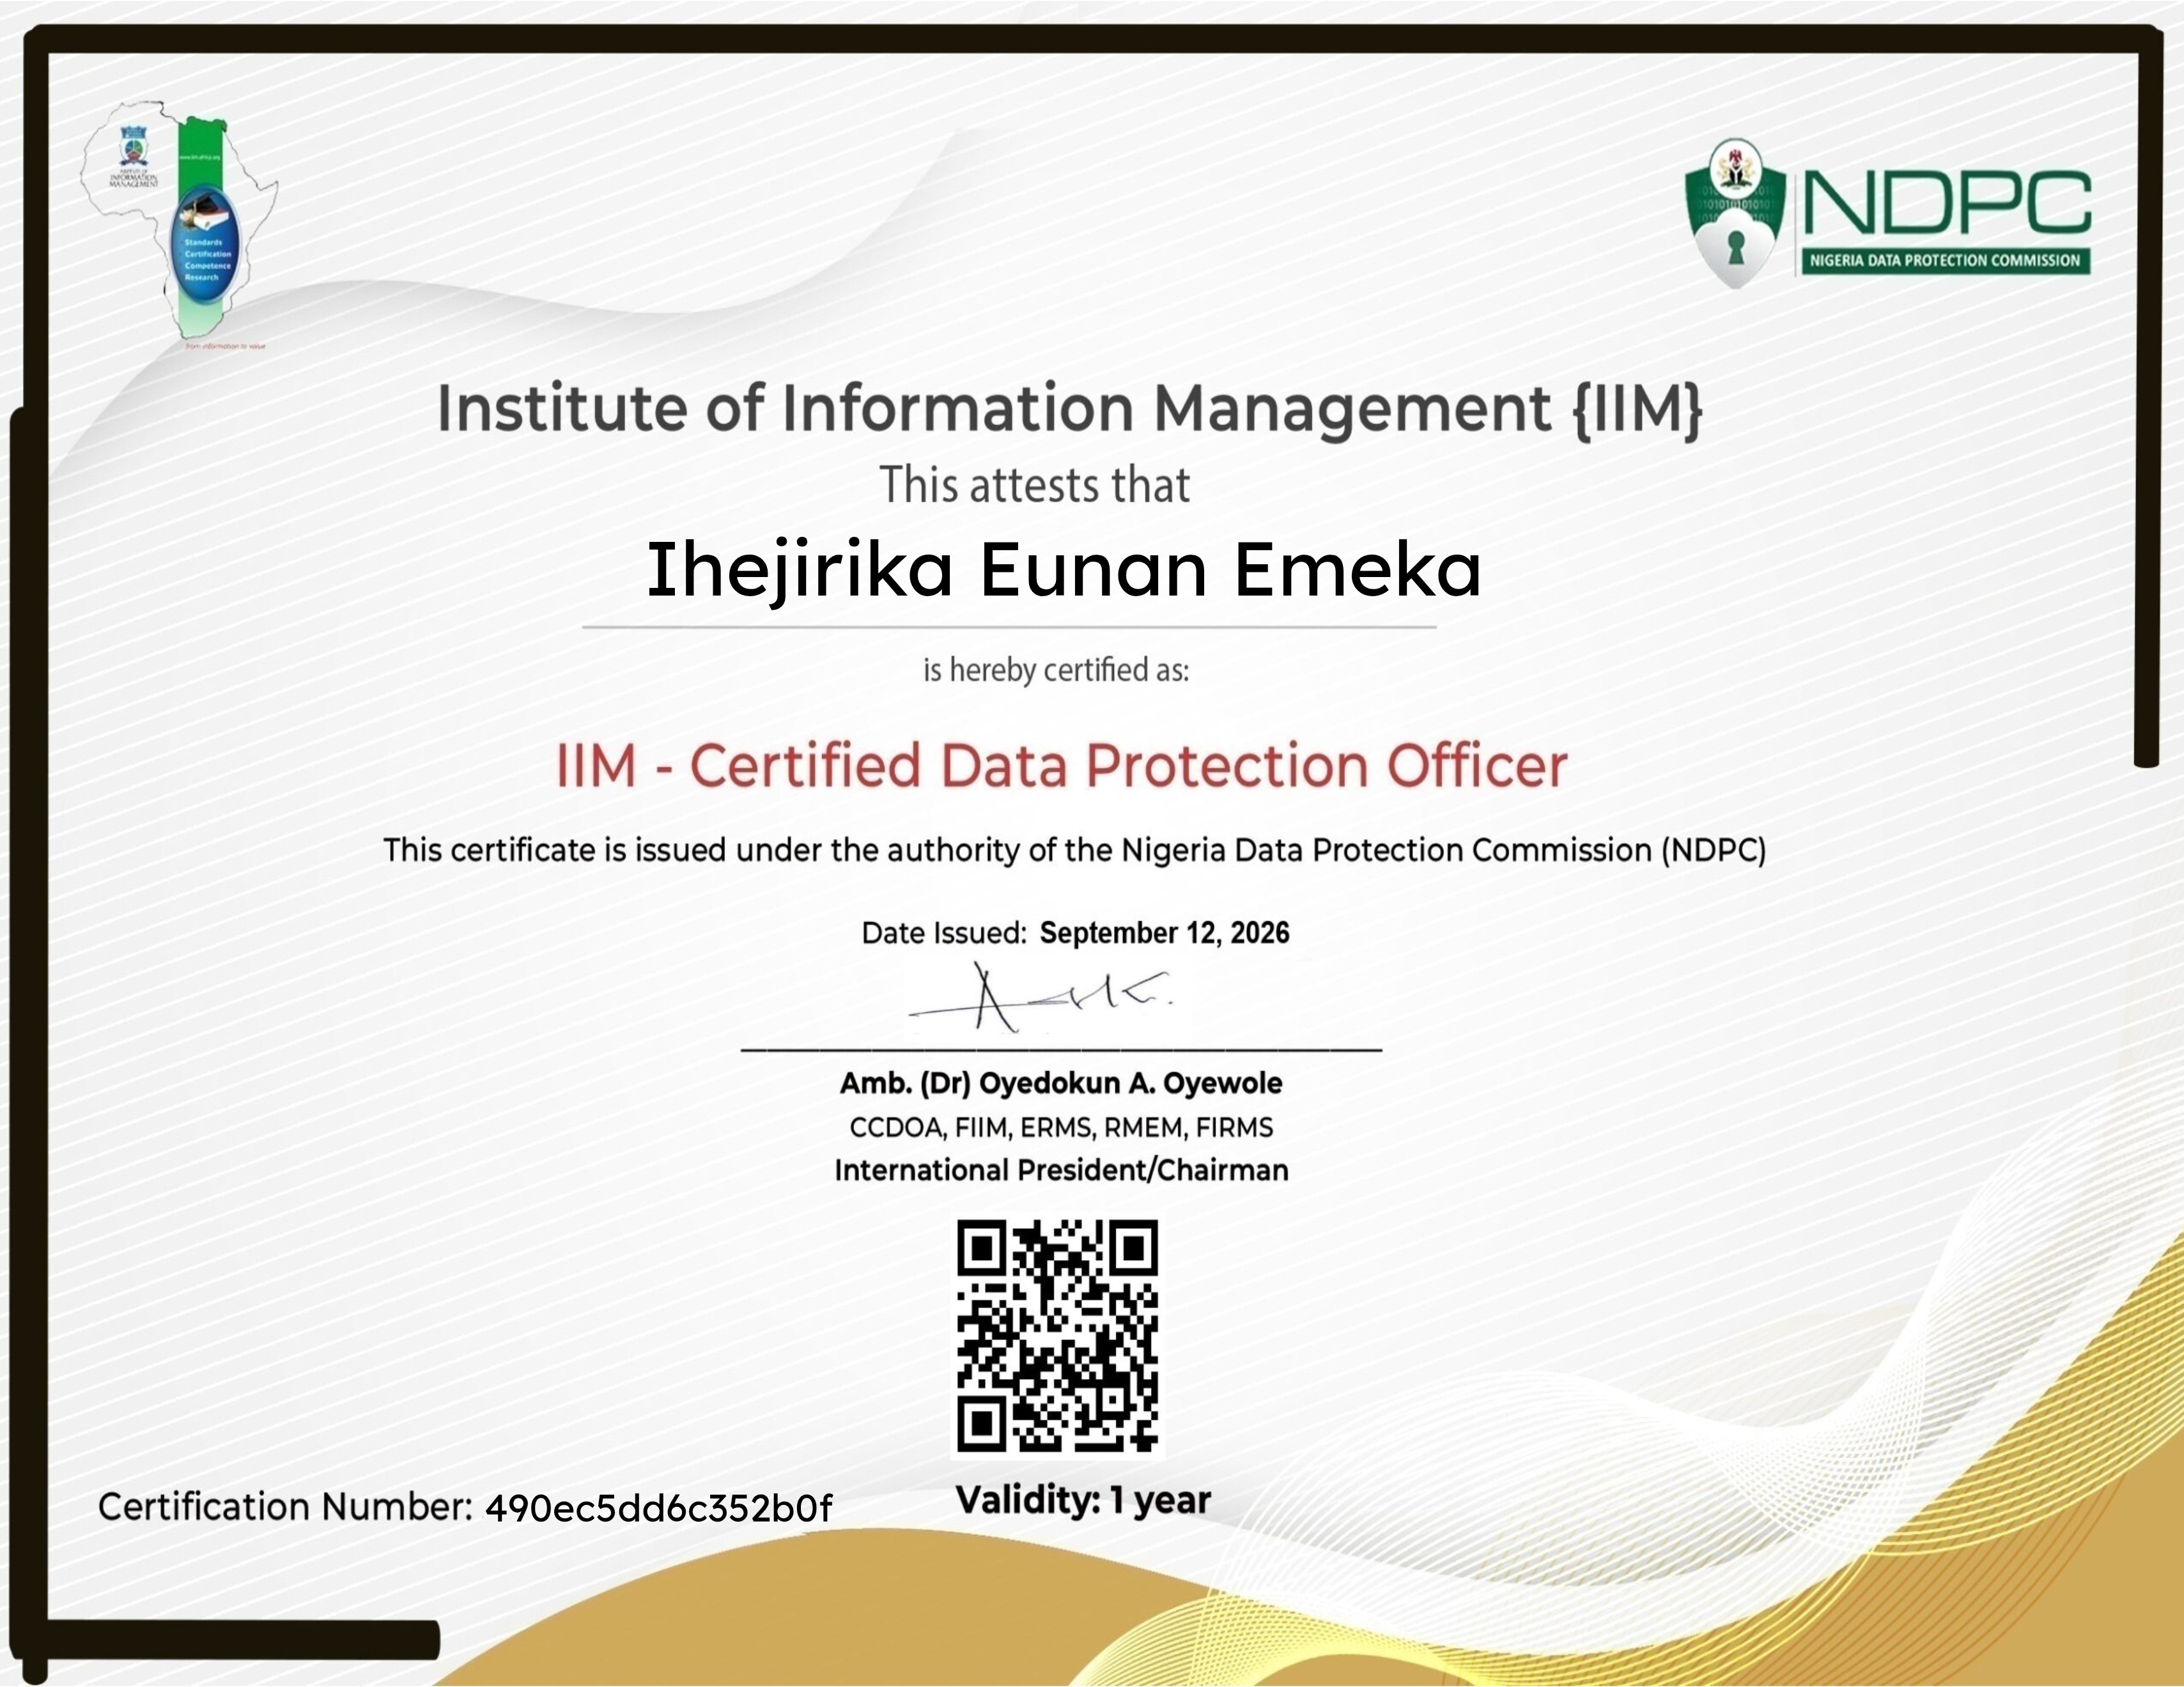Click the QR code image
The image size is (2184, 1687).
point(1057,1335)
